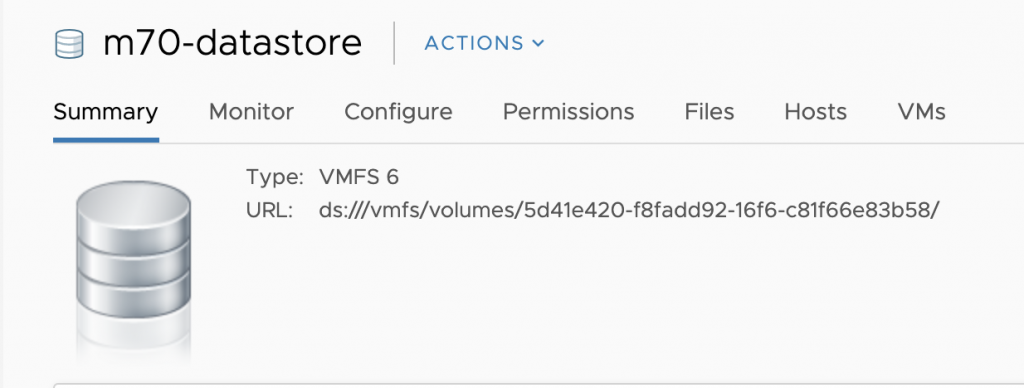
Task: Click the large datastore cylinder graphic
Action: coord(133,250)
